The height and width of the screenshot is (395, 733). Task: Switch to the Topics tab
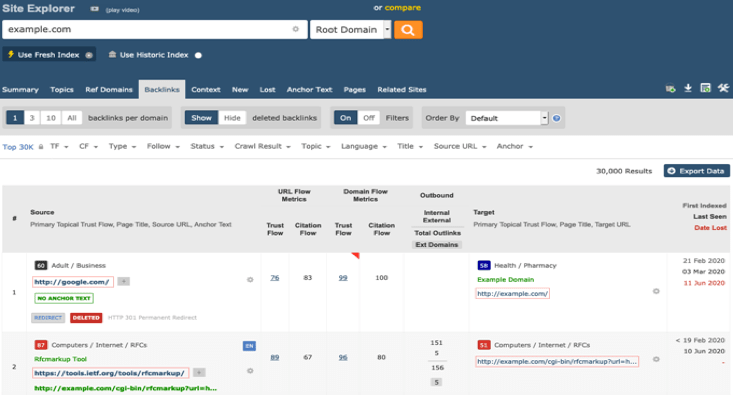point(62,89)
